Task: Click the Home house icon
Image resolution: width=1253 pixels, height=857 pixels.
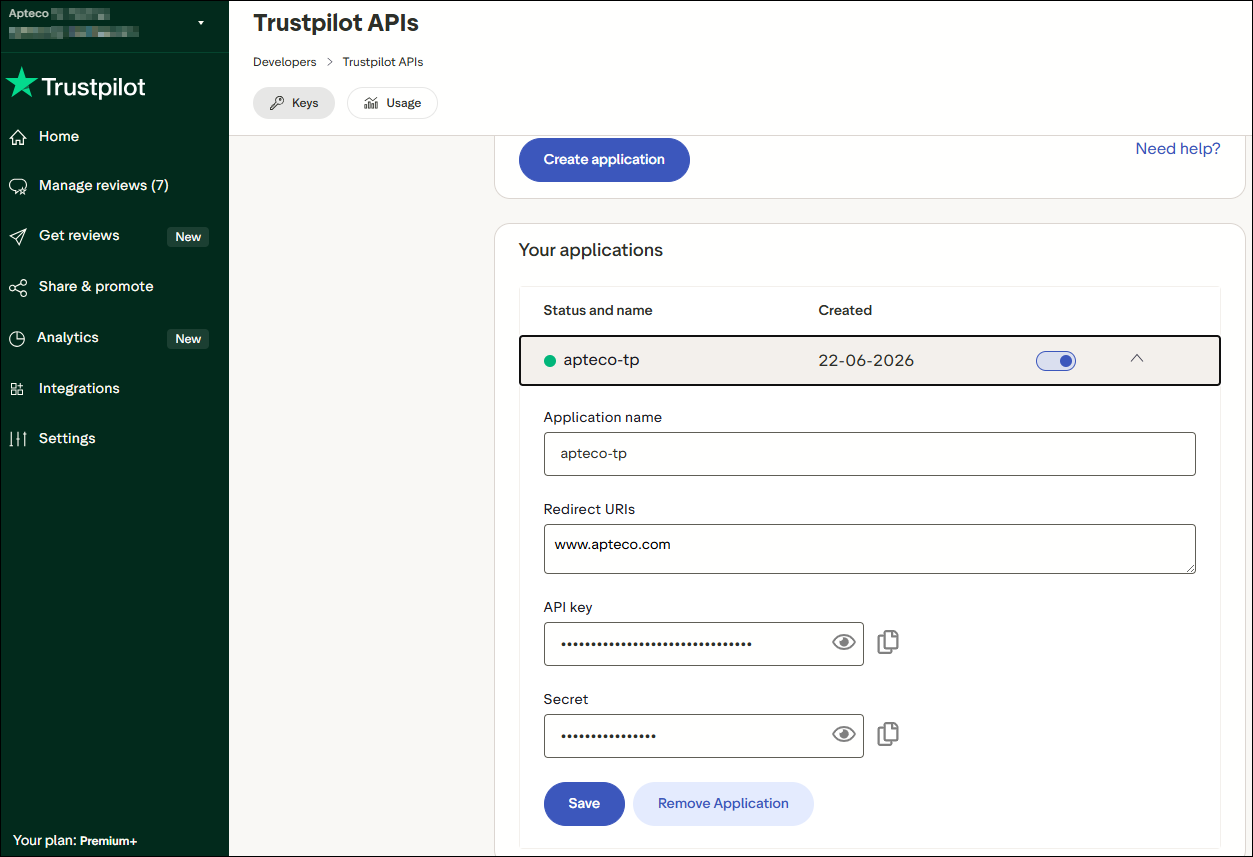Action: (18, 137)
